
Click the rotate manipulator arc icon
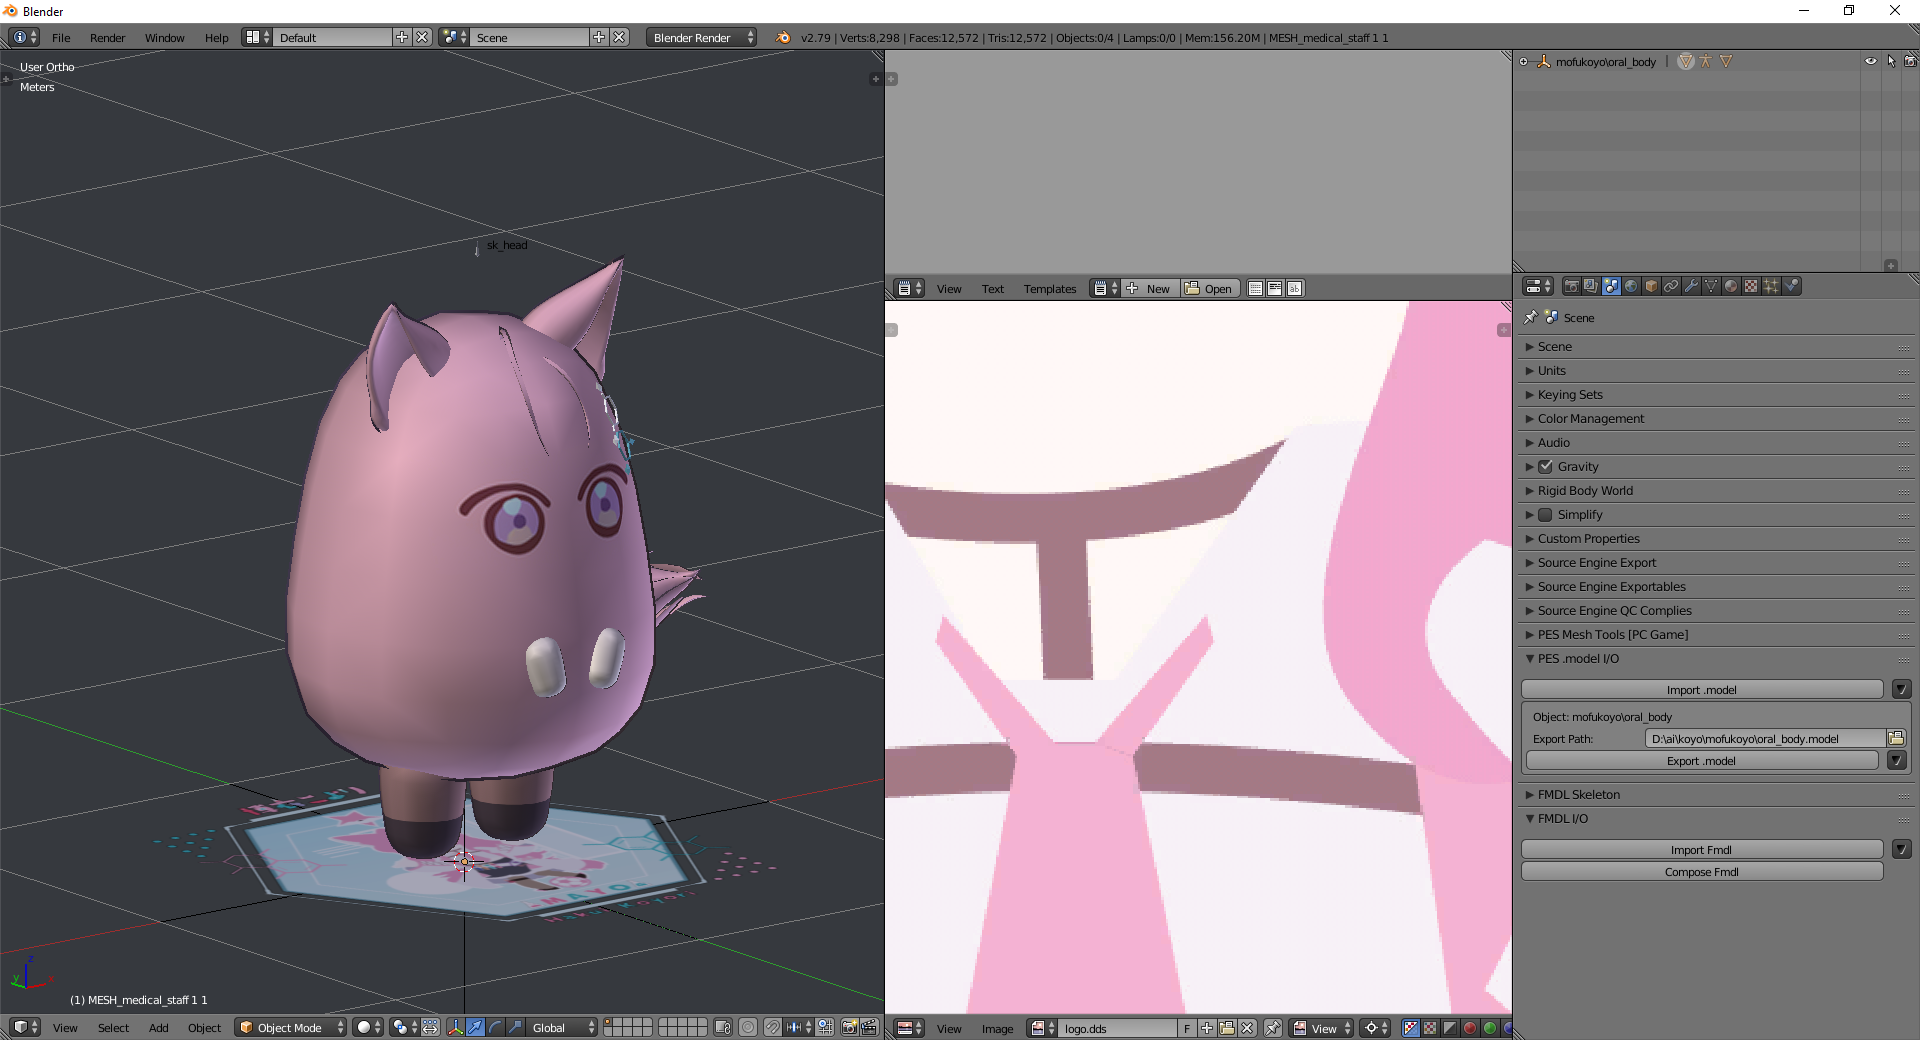click(x=496, y=1027)
